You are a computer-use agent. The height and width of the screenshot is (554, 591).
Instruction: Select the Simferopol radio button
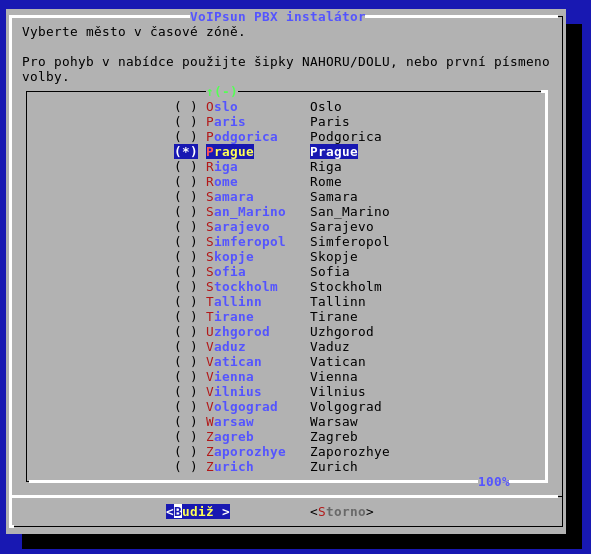pyautogui.click(x=186, y=242)
